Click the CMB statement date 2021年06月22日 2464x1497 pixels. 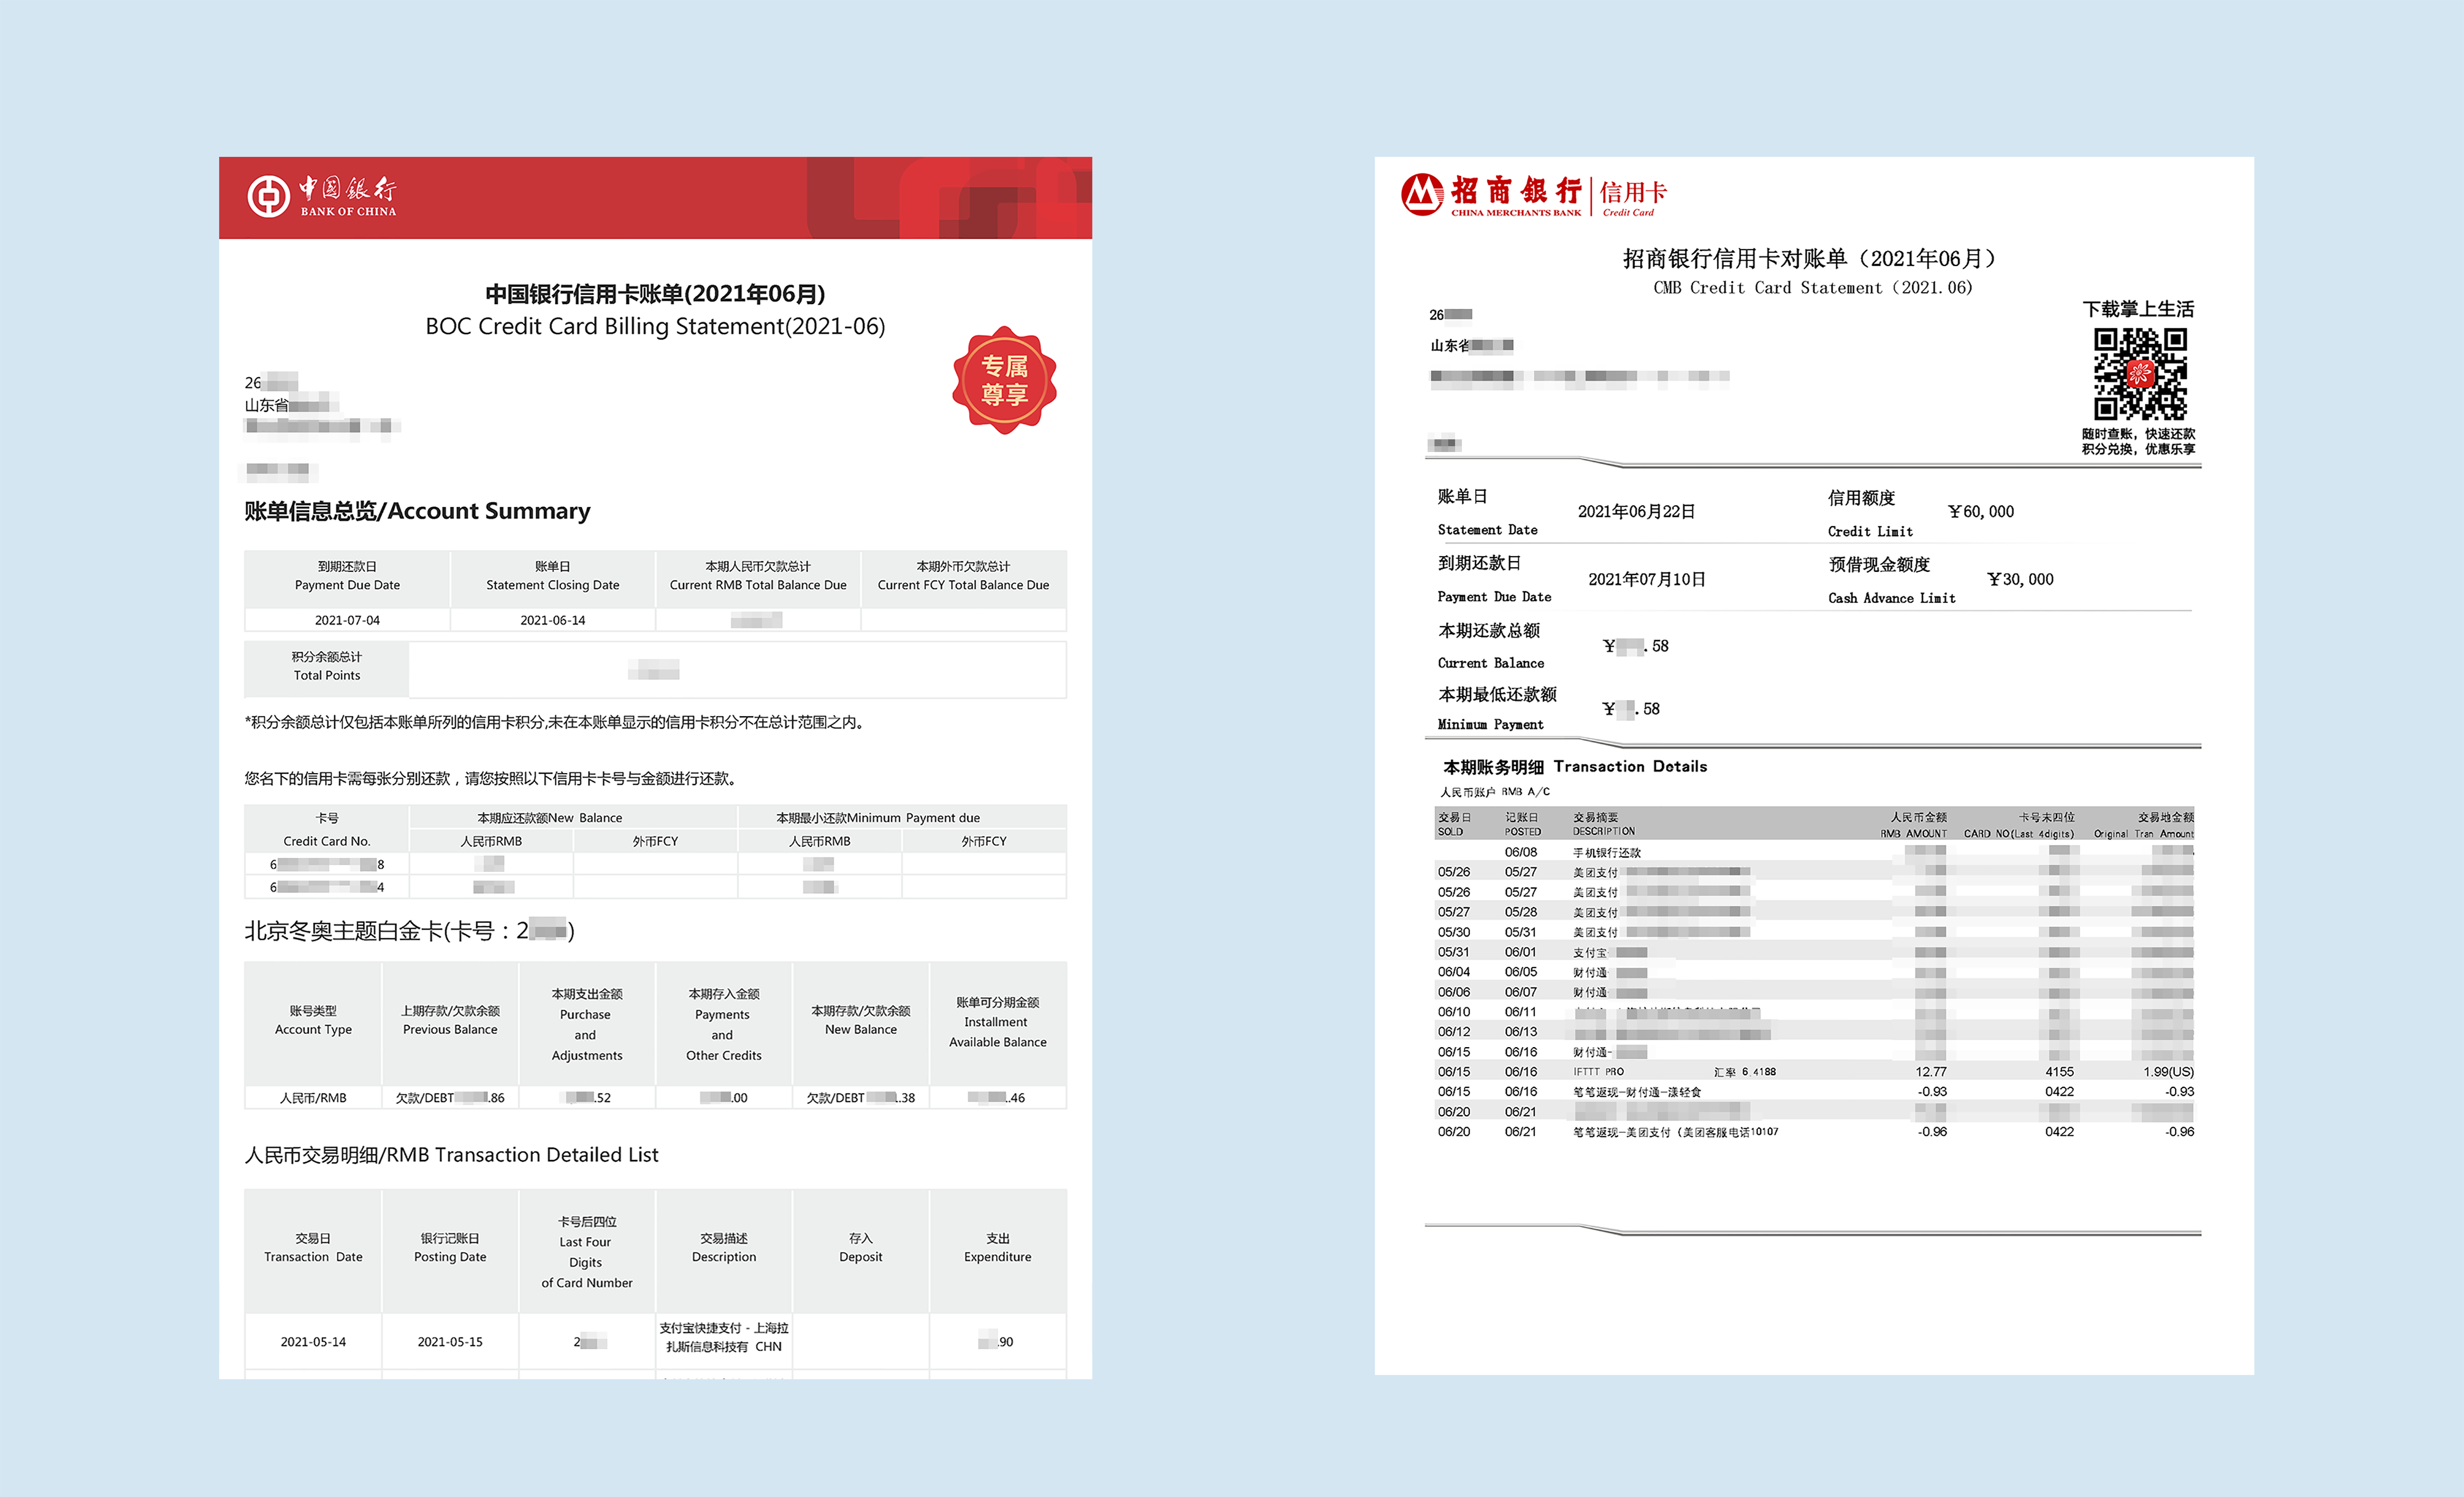pyautogui.click(x=1636, y=512)
